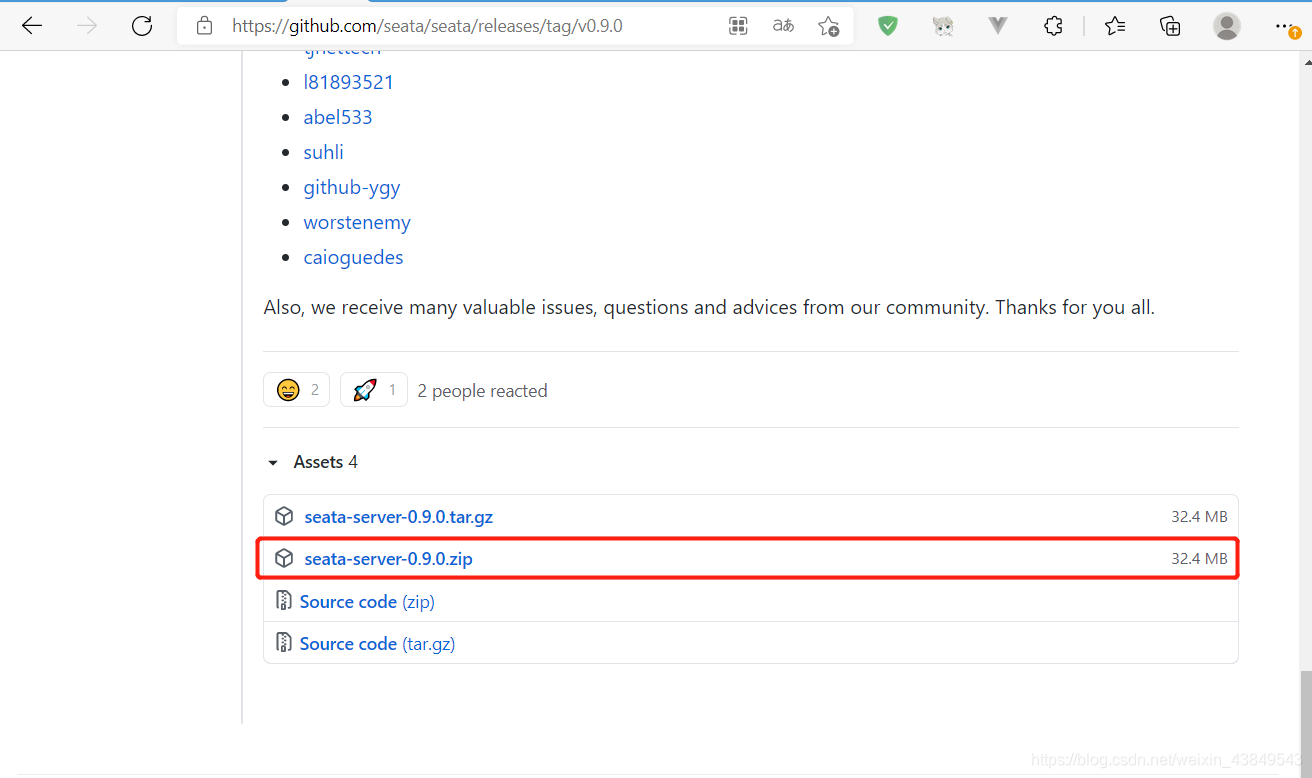Download Source code (tar.gz)
Viewport: 1312px width, 778px height.
377,643
